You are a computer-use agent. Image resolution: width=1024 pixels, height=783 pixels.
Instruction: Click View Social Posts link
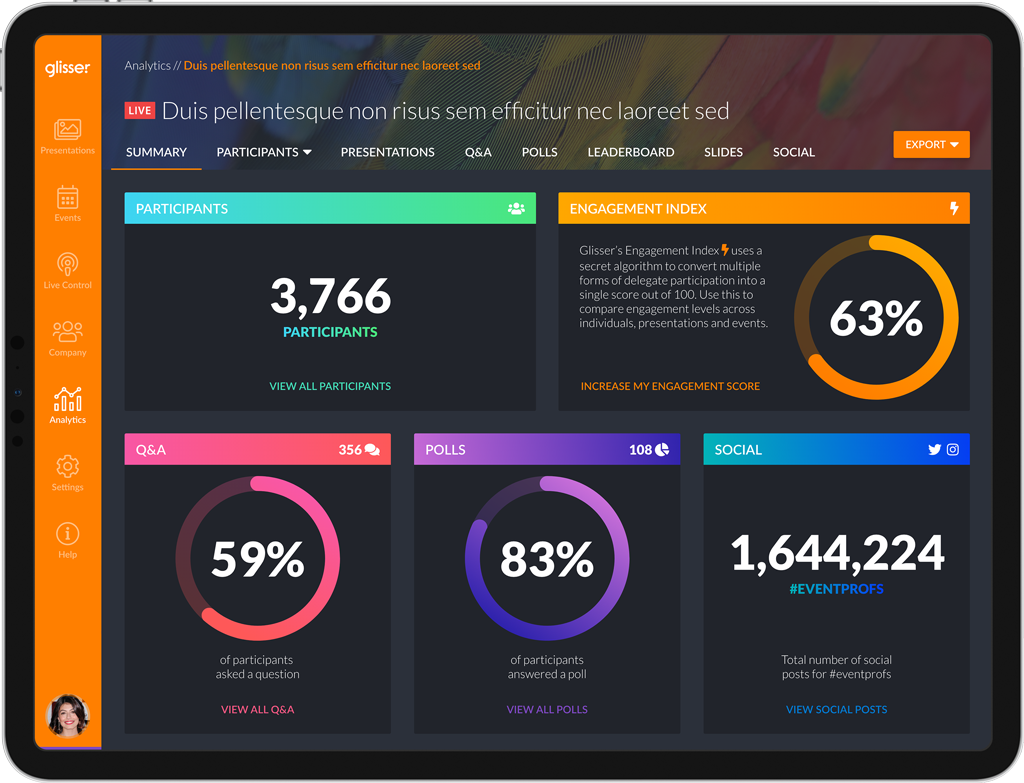(x=836, y=709)
